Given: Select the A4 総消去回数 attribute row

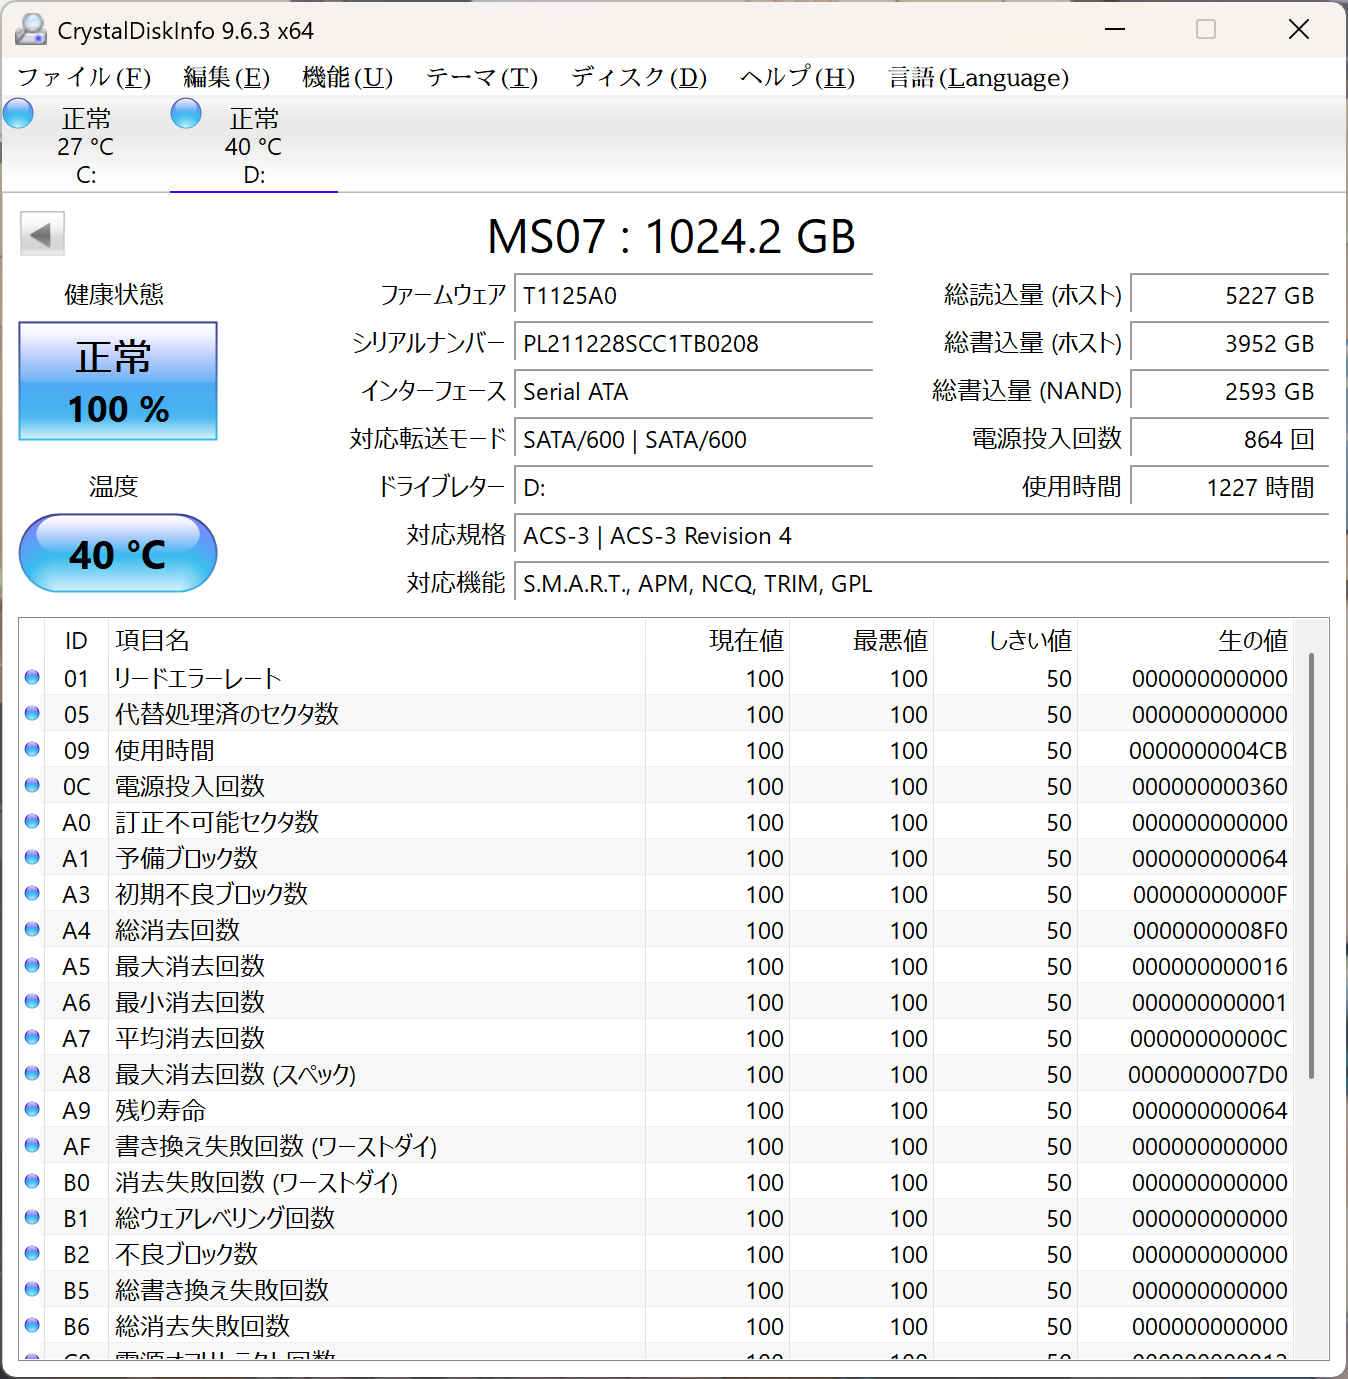Looking at the screenshot, I should tap(656, 930).
